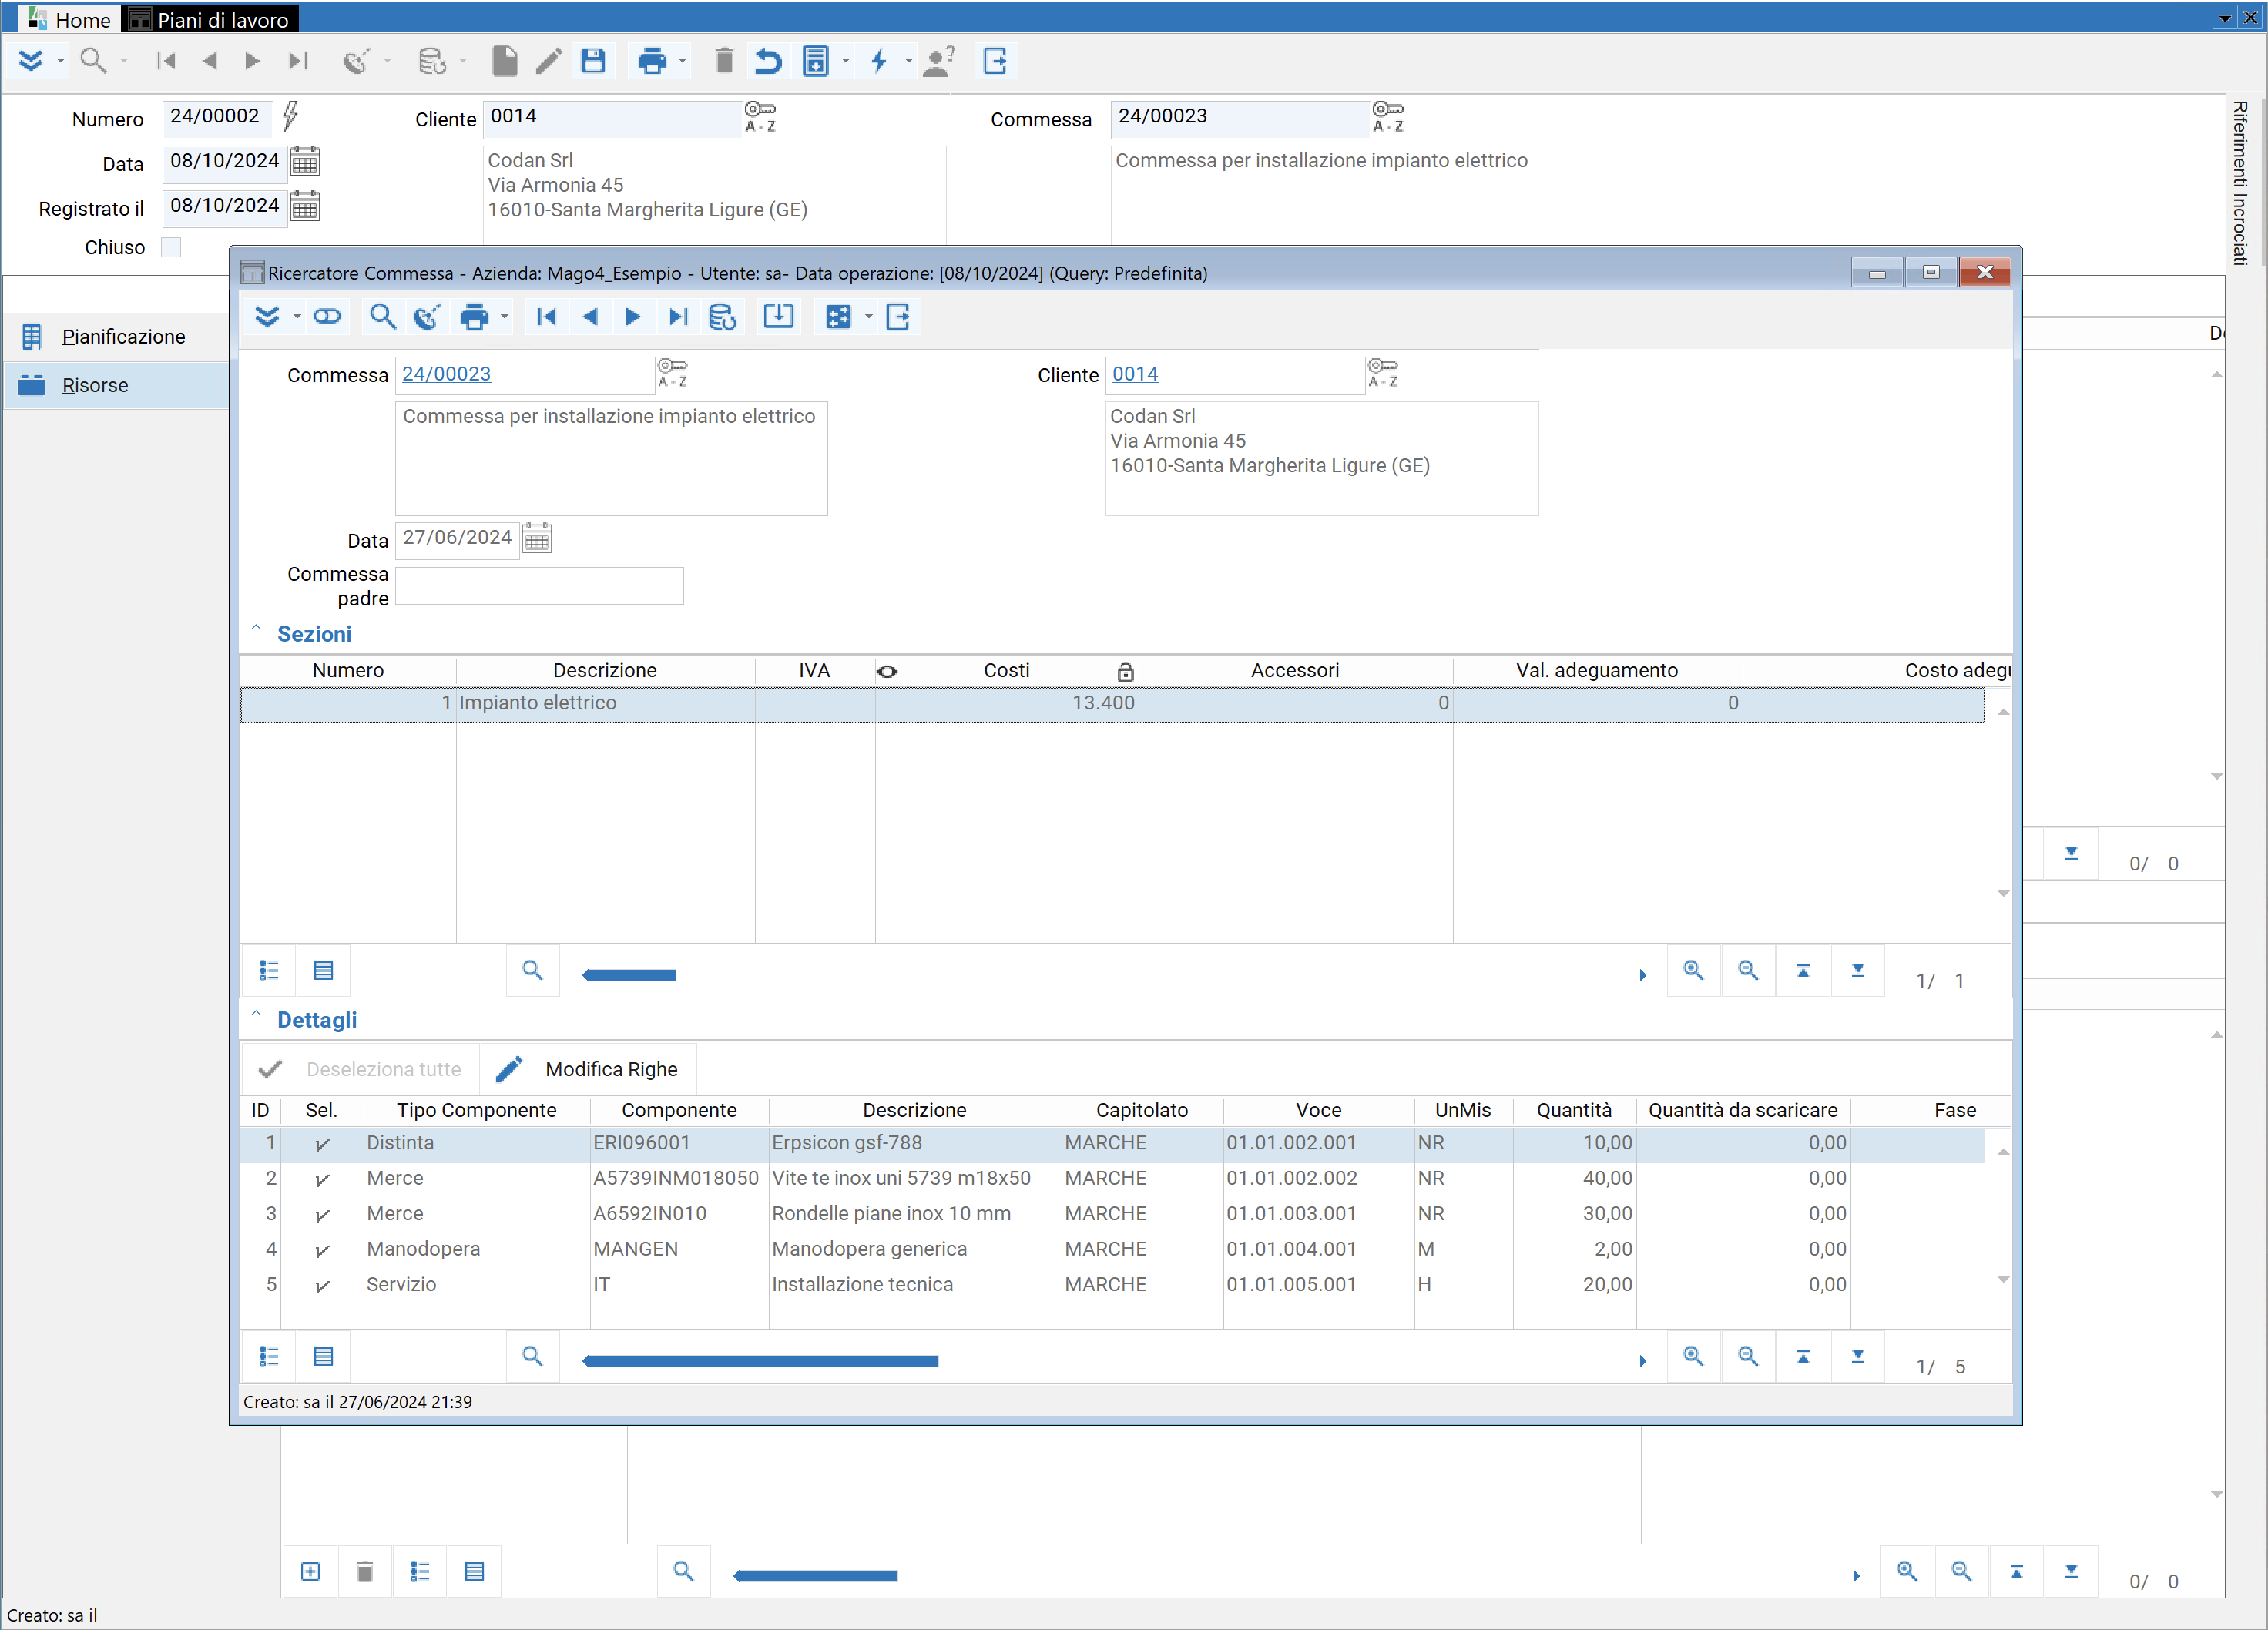The width and height of the screenshot is (2268, 1630).
Task: Sort by the Quantità column header
Action: tap(1574, 1110)
